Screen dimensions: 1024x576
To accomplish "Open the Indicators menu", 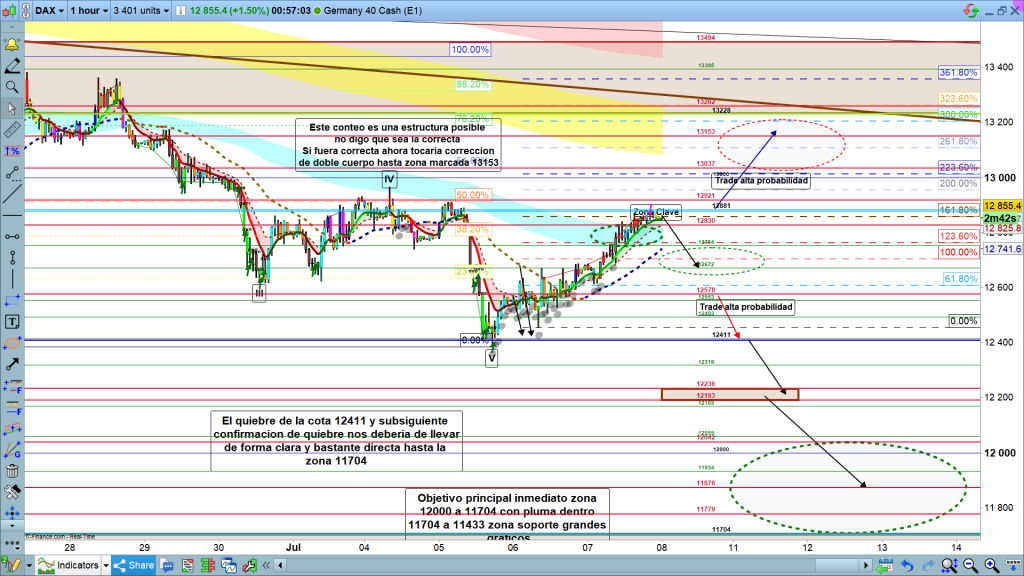I will 71,566.
